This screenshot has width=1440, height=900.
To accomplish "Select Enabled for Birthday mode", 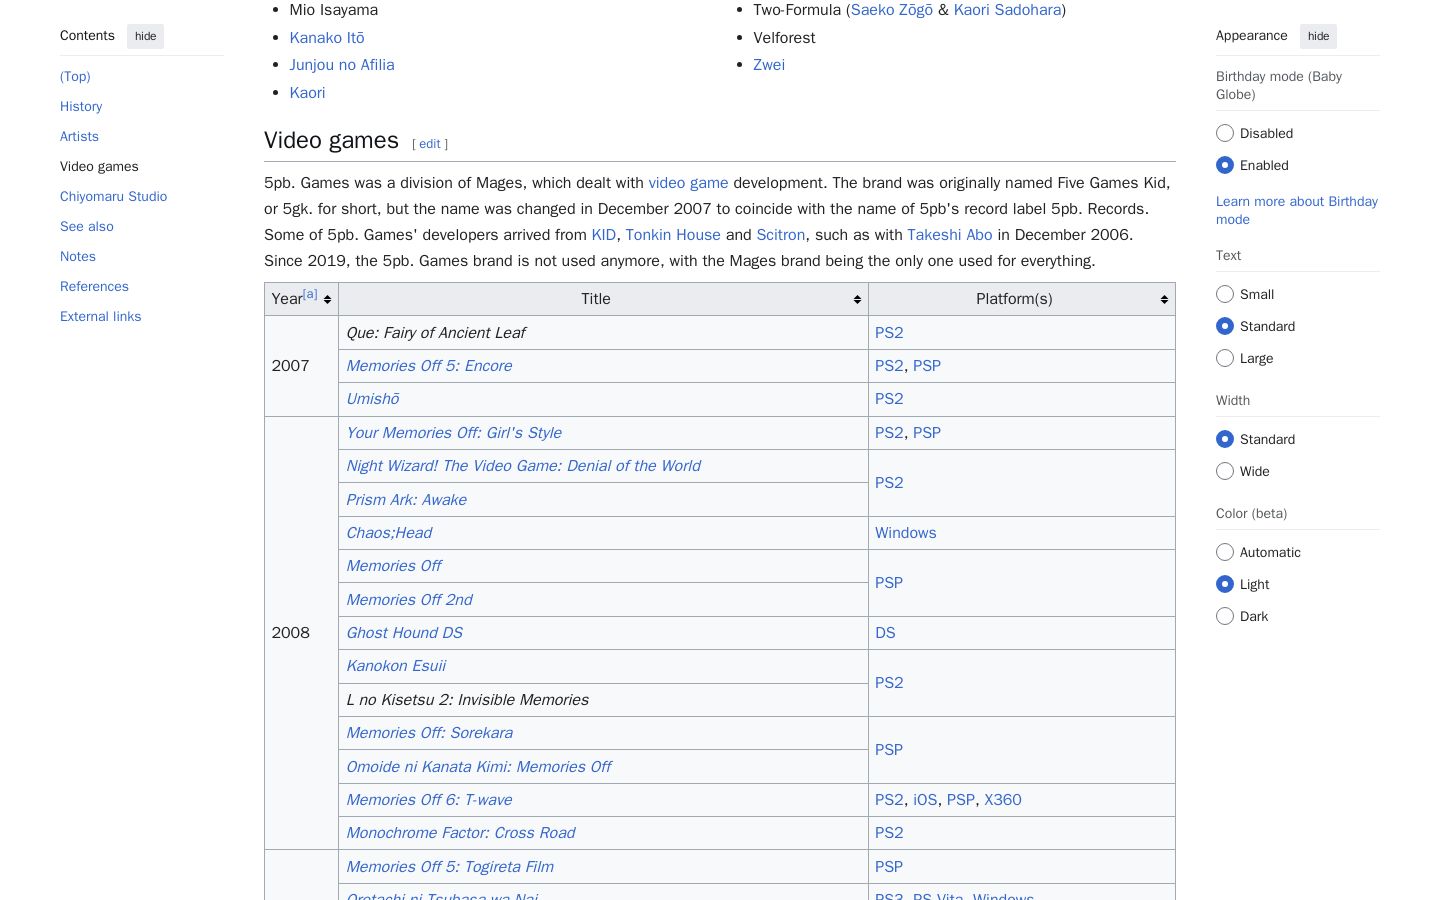I will coord(1225,165).
